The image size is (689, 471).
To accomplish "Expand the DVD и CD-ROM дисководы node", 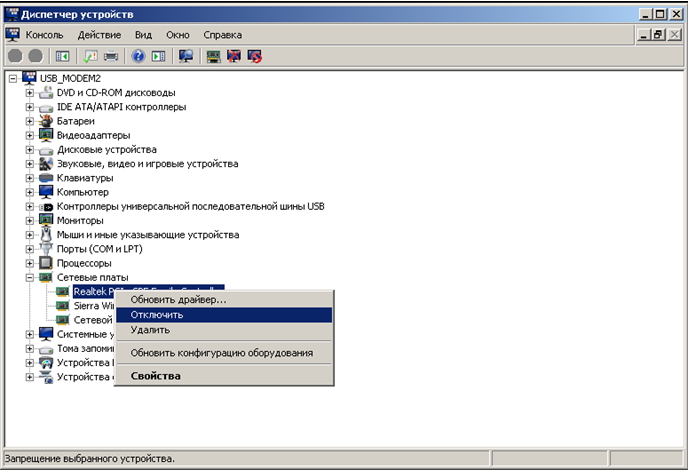I will coord(30,93).
